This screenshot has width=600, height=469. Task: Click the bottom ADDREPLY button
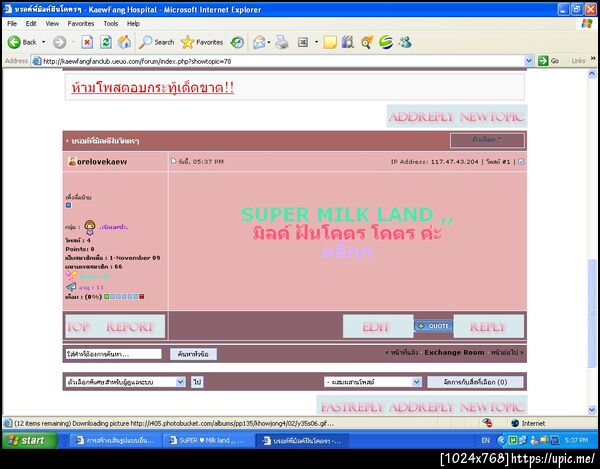421,407
